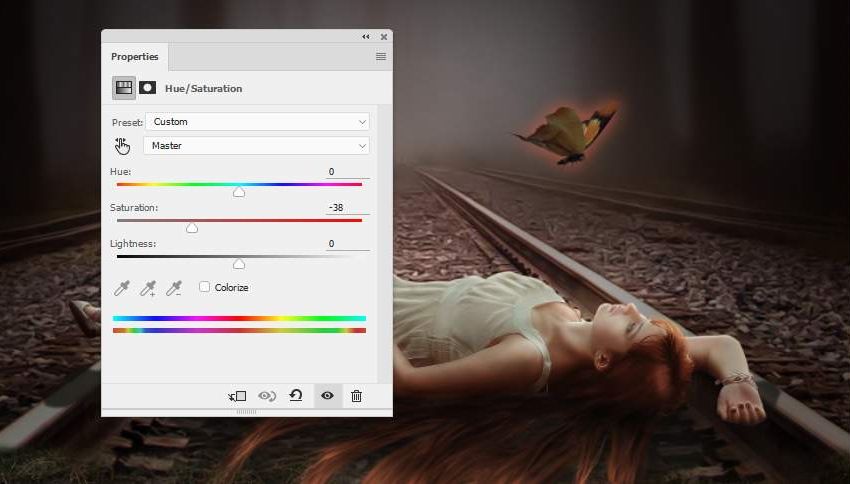Open the Properties panel flyout menu

(381, 57)
